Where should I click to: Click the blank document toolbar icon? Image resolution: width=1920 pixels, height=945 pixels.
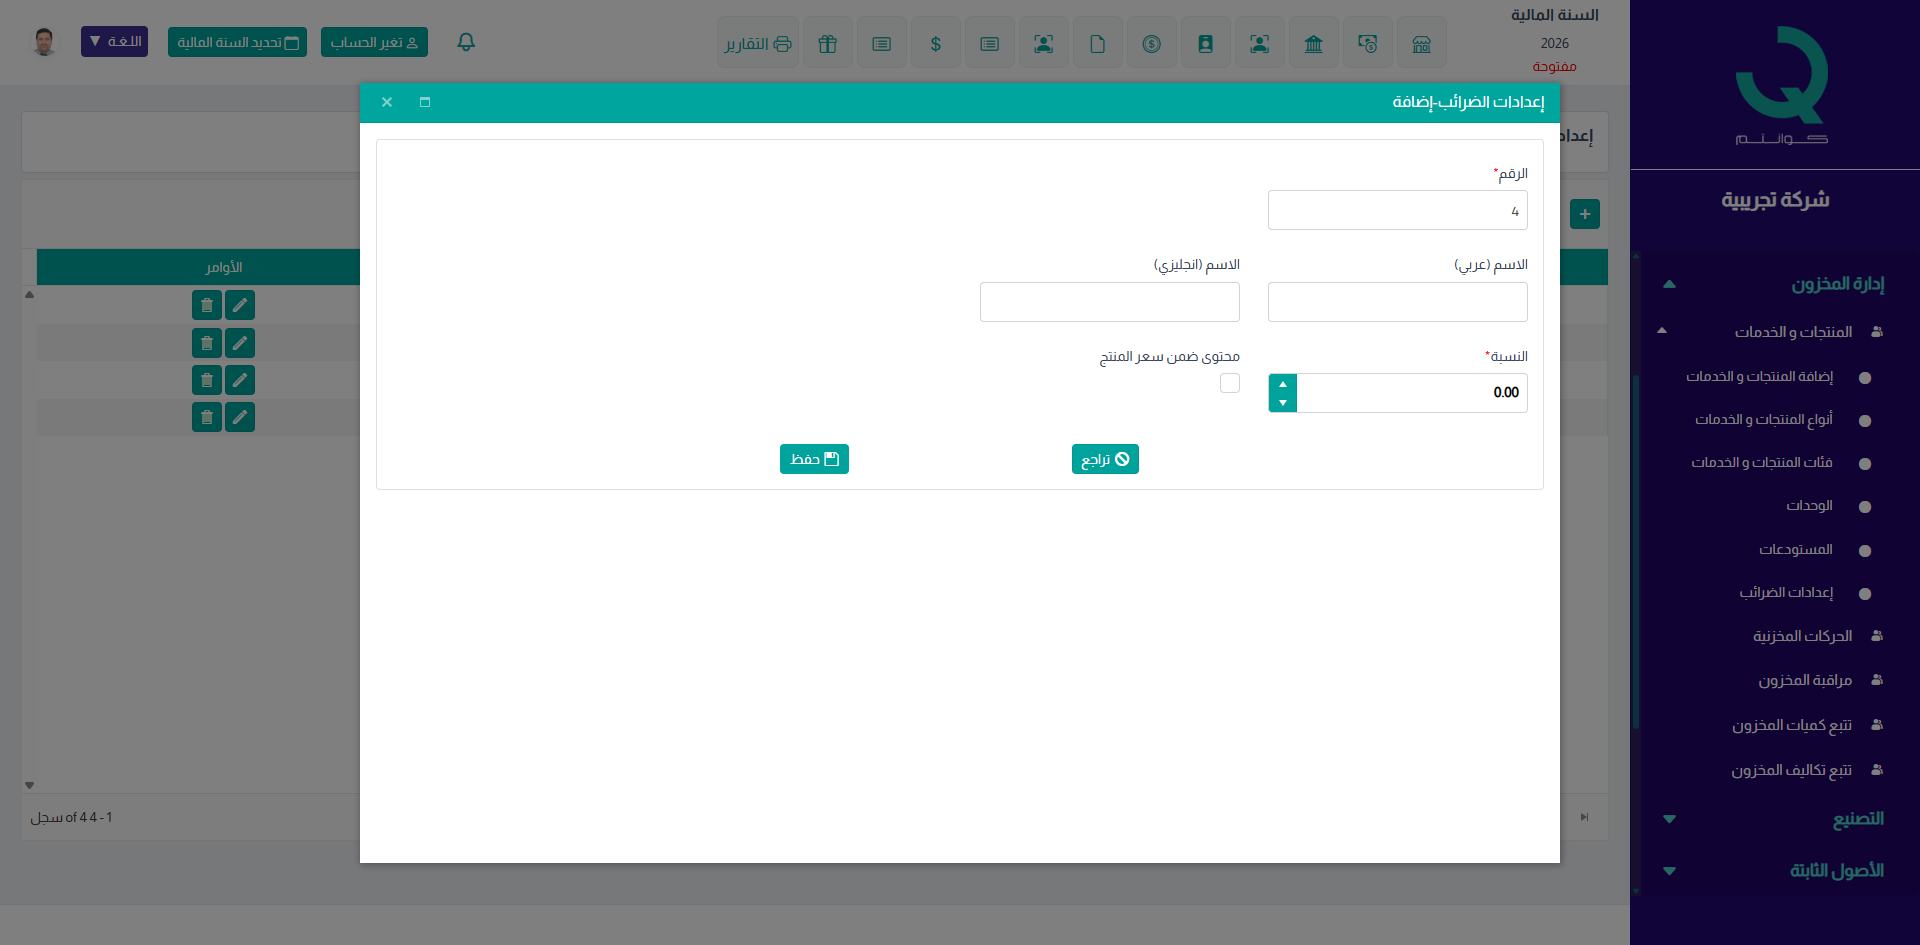1097,44
